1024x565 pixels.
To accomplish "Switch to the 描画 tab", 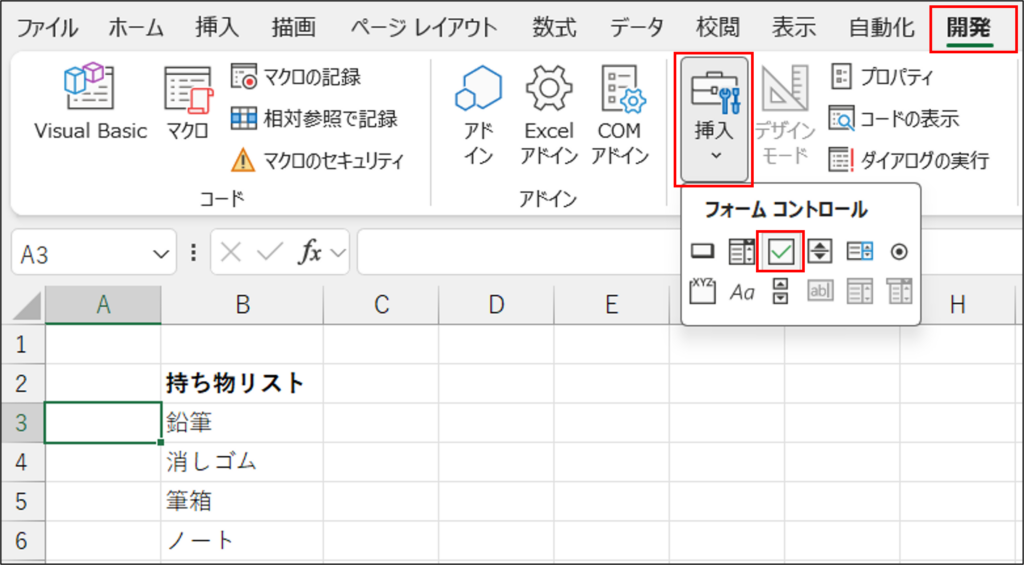I will point(294,27).
